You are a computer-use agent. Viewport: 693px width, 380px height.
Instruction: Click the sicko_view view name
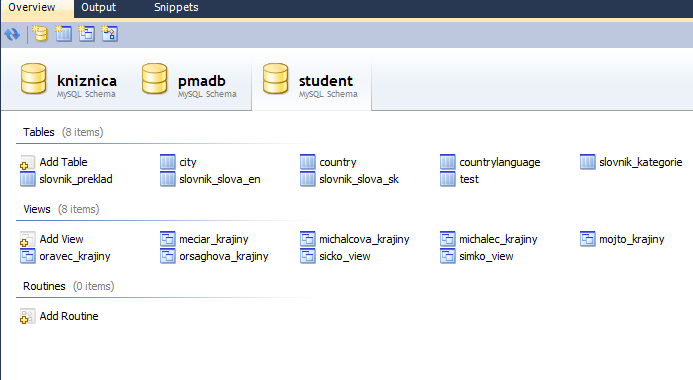click(345, 256)
